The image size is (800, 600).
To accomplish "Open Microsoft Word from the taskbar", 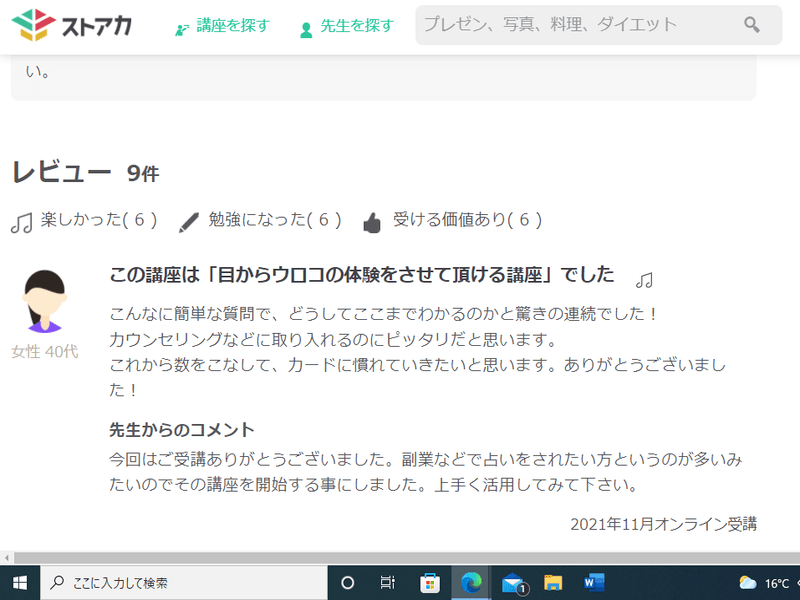I will point(594,582).
